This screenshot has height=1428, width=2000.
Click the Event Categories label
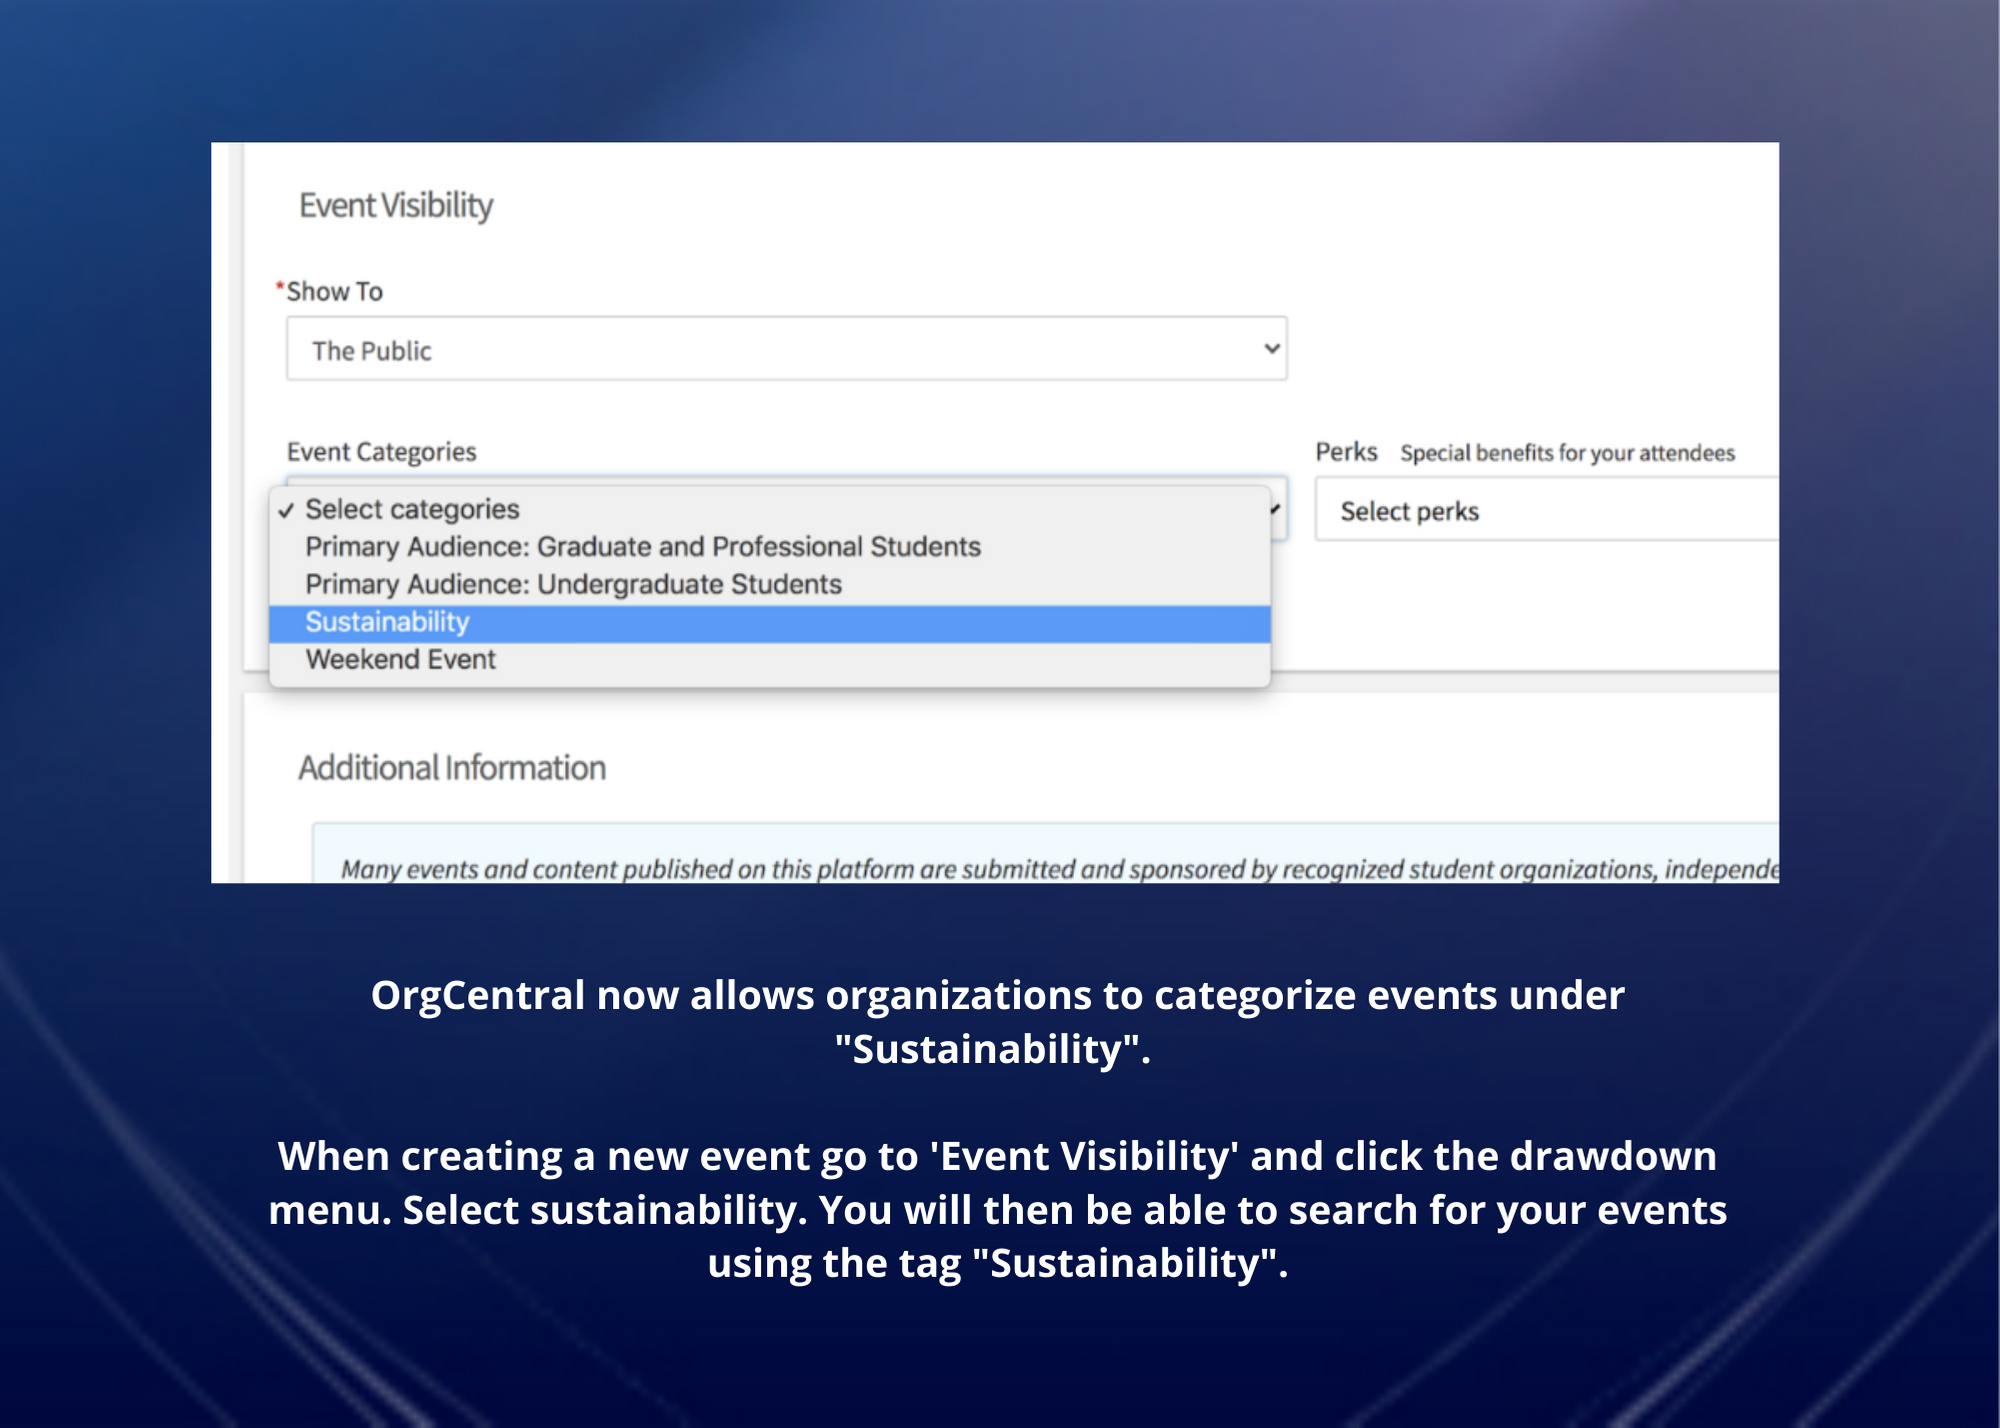tap(381, 452)
